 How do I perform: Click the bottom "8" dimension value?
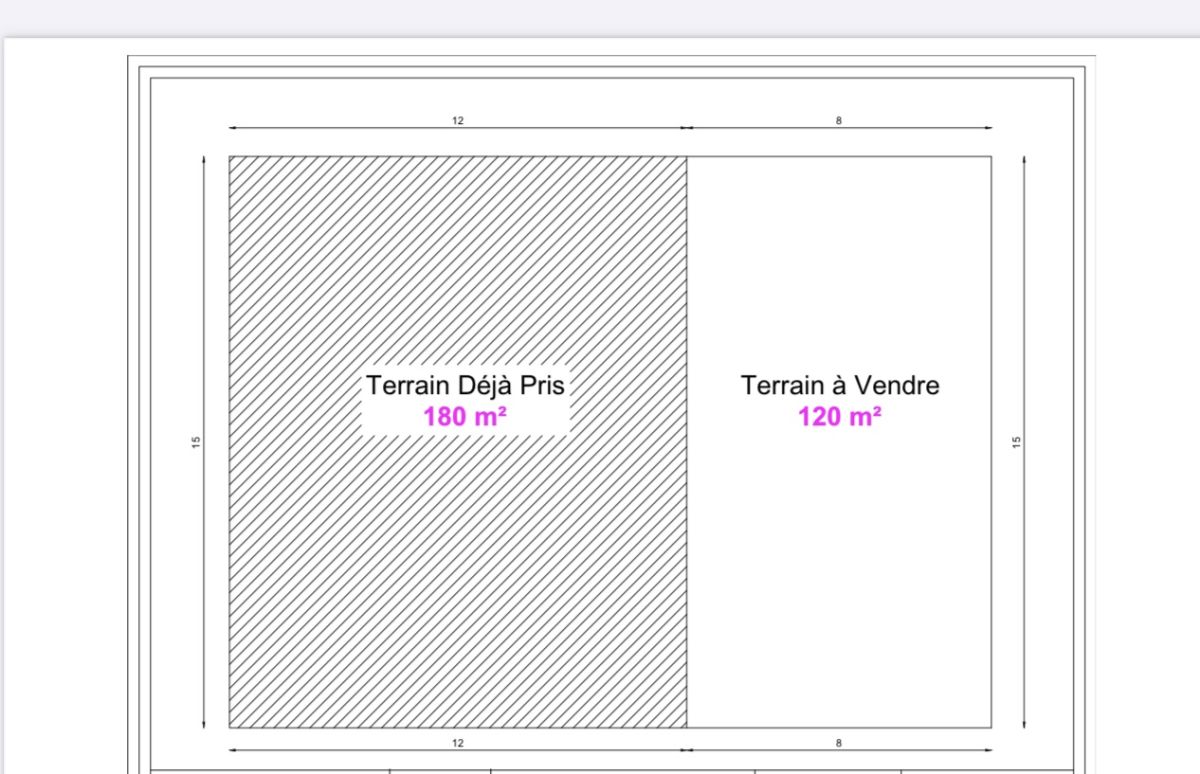pyautogui.click(x=839, y=742)
